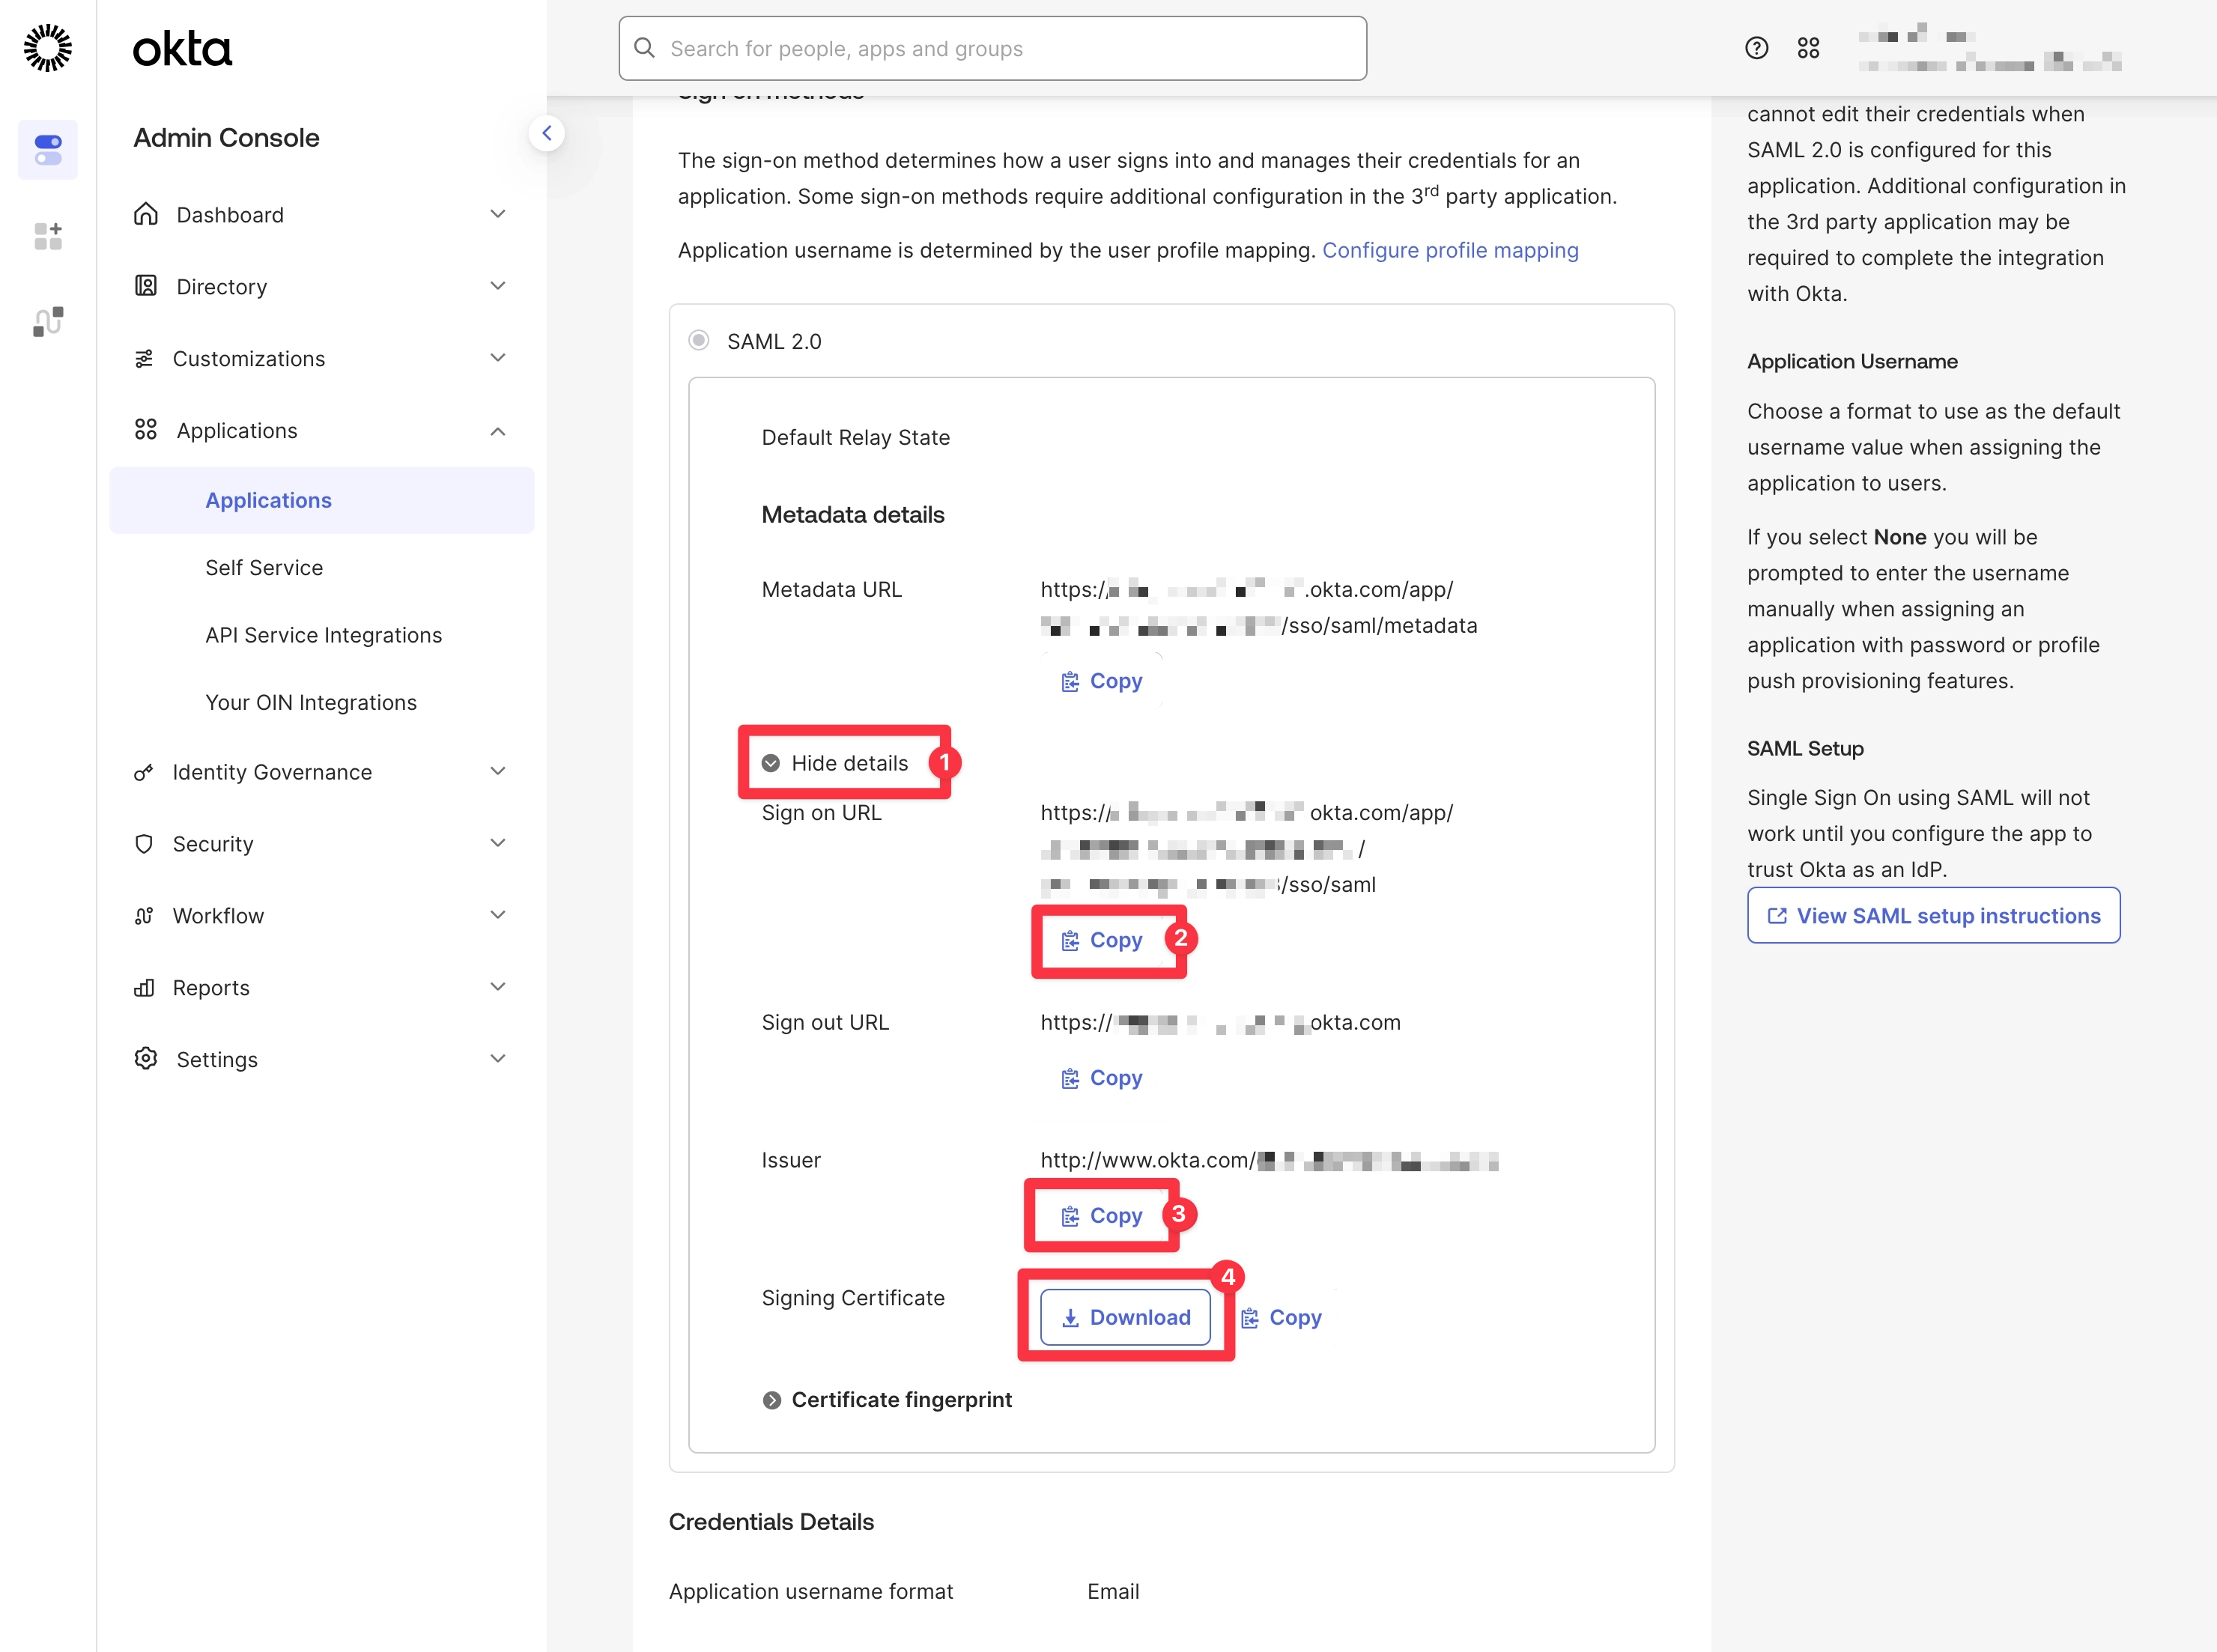Click the Workflow icon in sidebar
The width and height of the screenshot is (2217, 1652).
[x=144, y=916]
